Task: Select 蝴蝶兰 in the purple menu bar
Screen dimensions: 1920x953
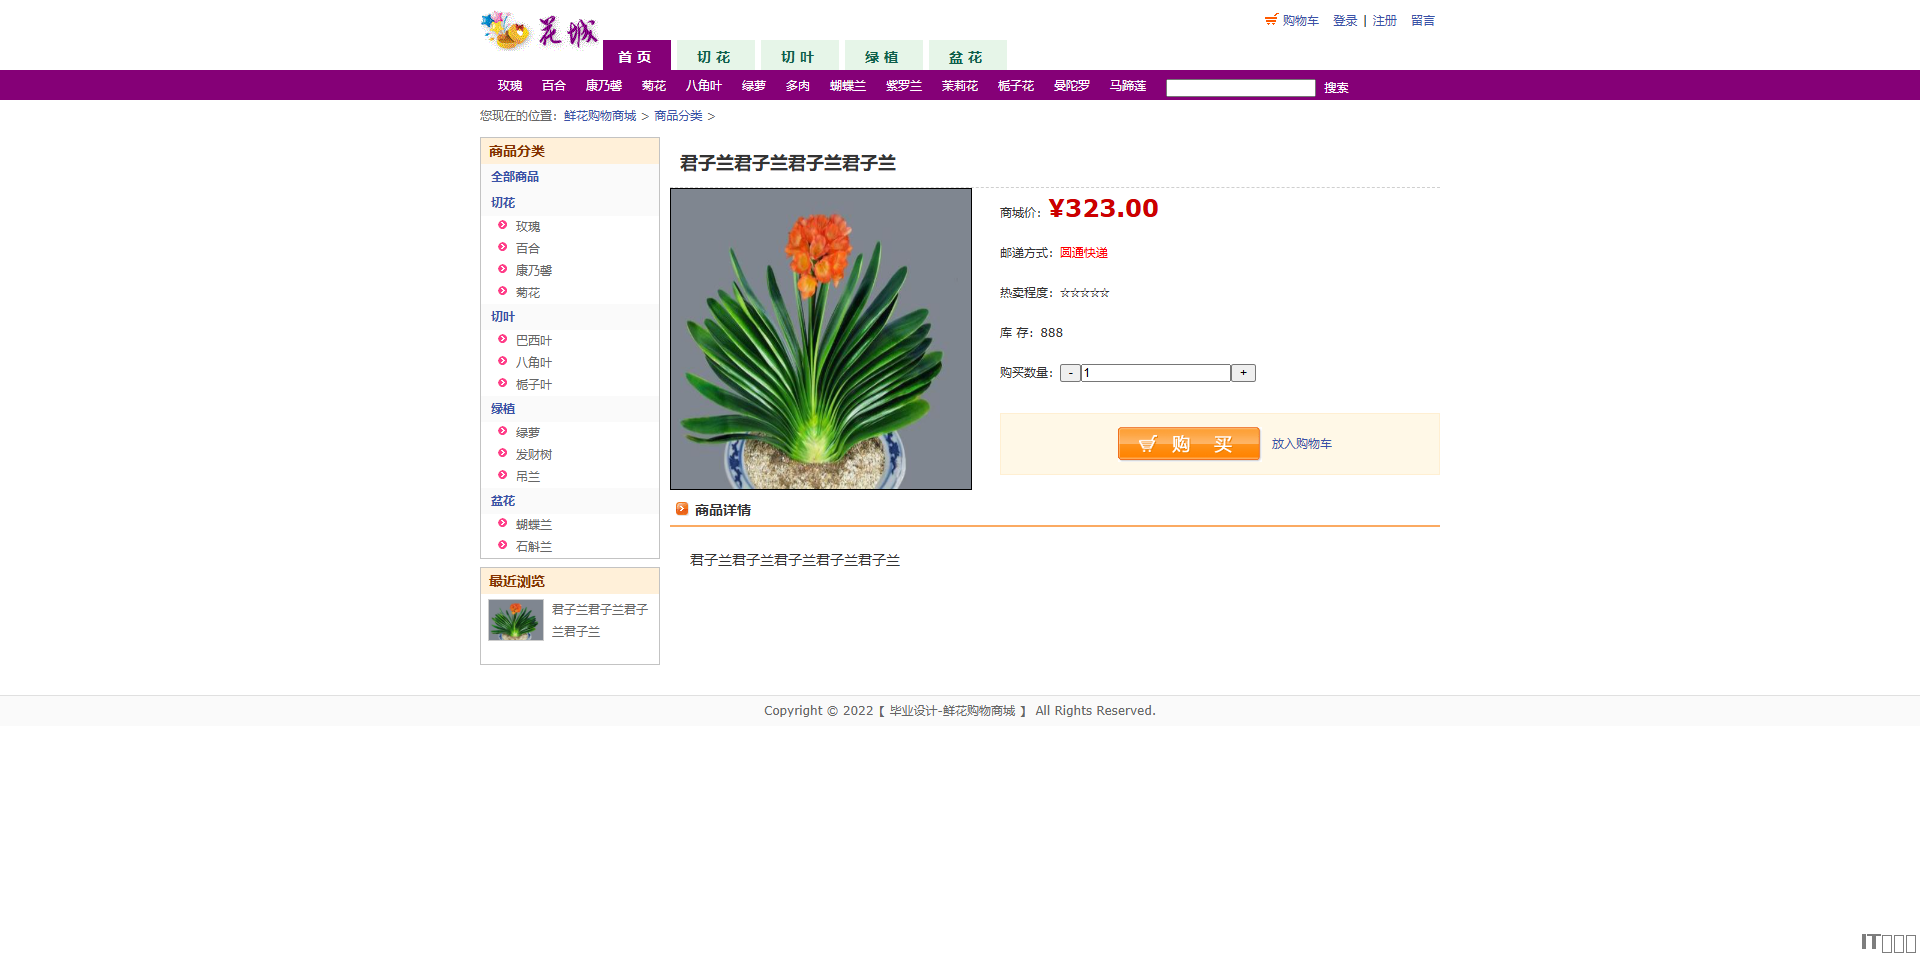Action: point(847,86)
